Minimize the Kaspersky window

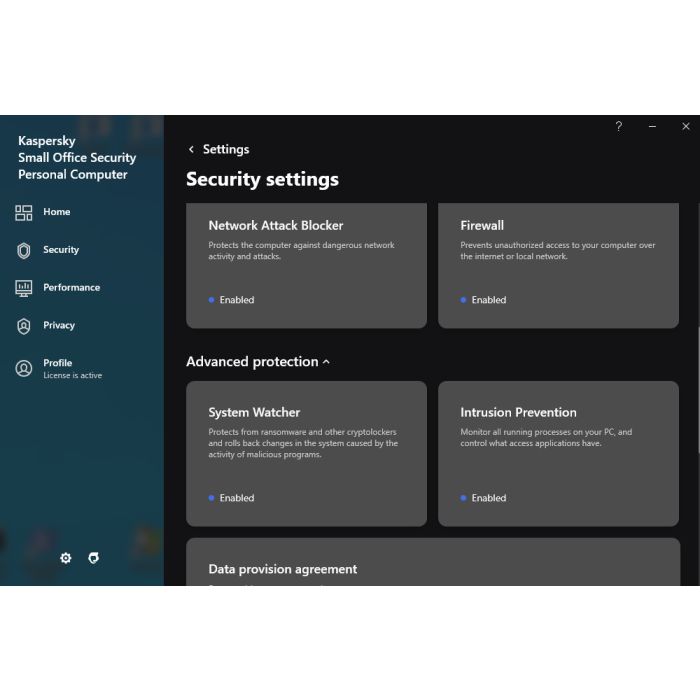(x=652, y=127)
